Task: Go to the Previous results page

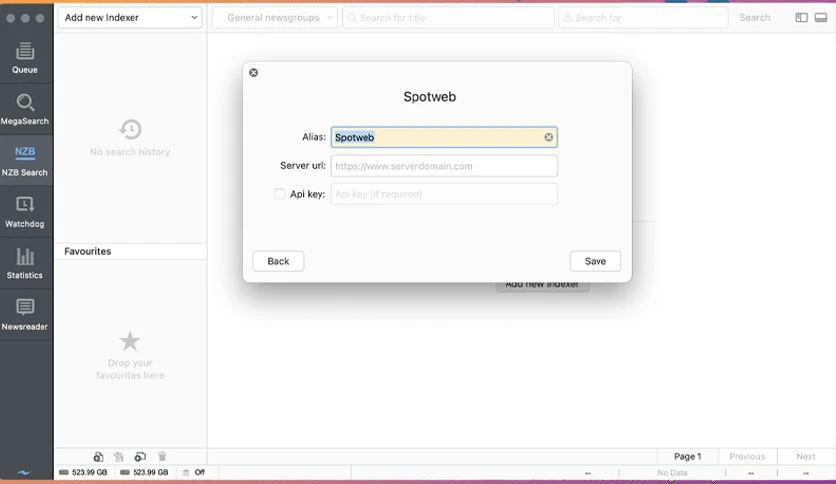Action: coord(747,456)
